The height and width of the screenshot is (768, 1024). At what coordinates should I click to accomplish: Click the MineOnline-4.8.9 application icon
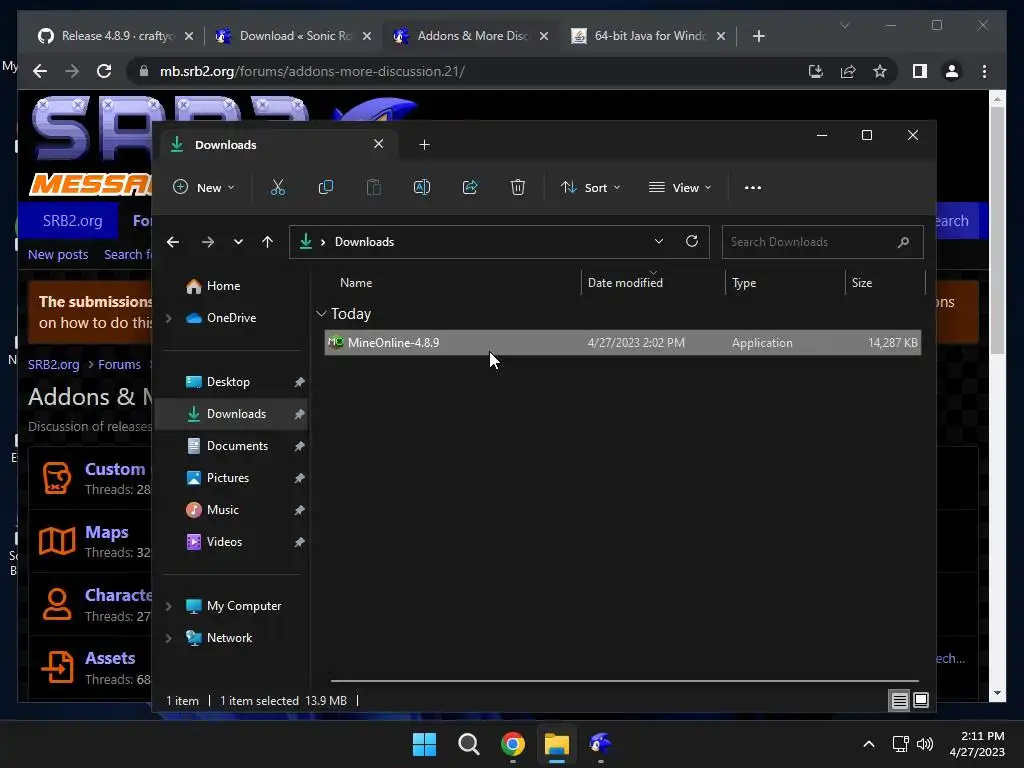click(x=336, y=342)
